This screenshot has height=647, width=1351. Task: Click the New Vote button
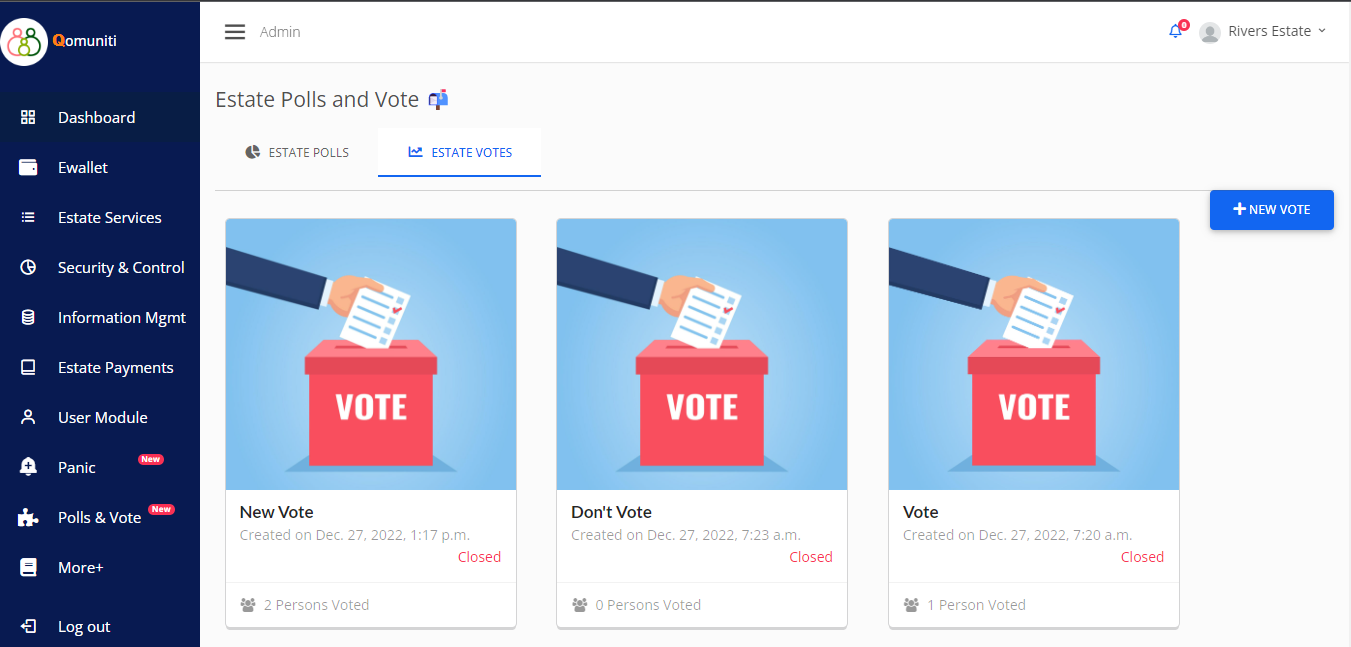(1271, 210)
